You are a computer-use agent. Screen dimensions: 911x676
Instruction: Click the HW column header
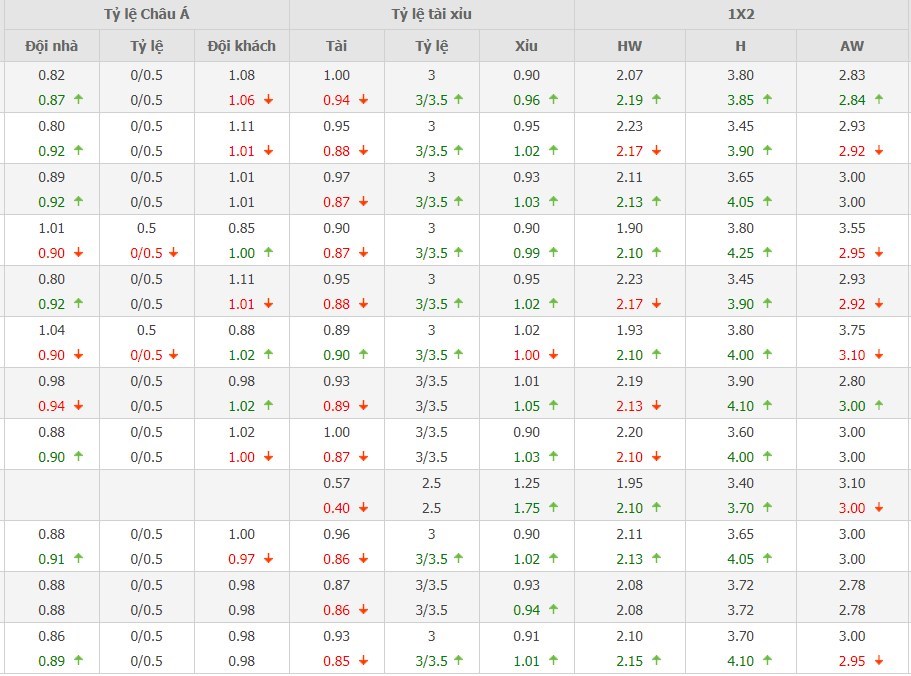pos(630,46)
